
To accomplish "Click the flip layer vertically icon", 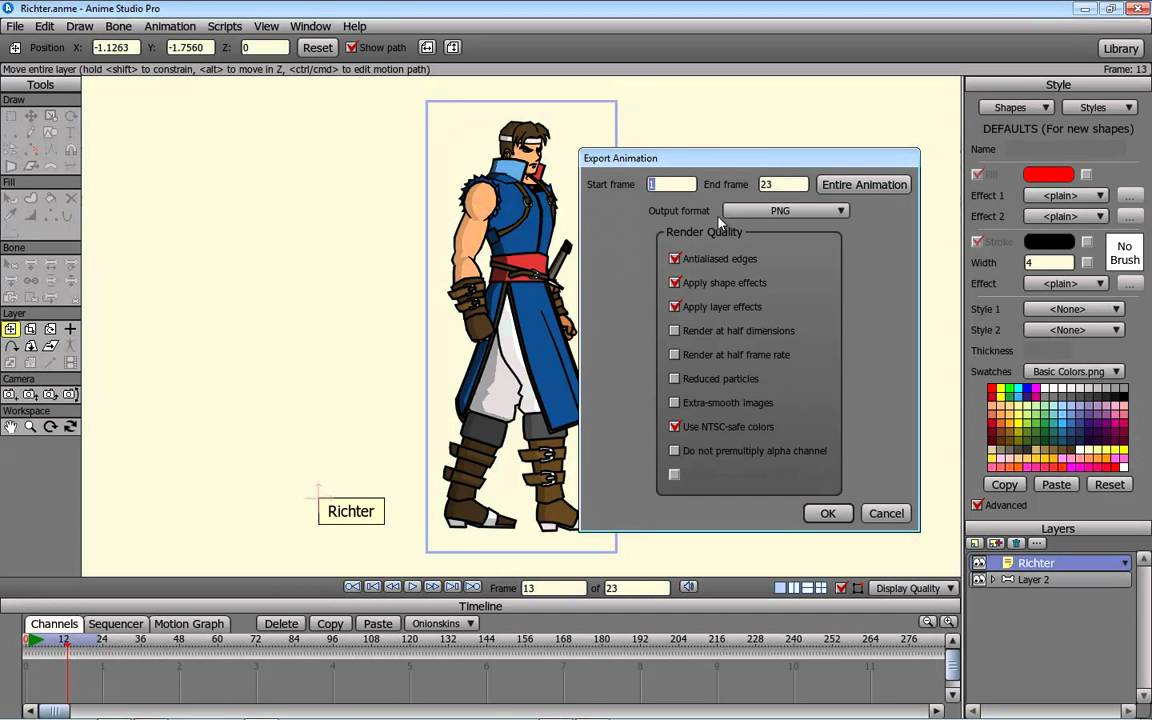I will pyautogui.click(x=453, y=47).
